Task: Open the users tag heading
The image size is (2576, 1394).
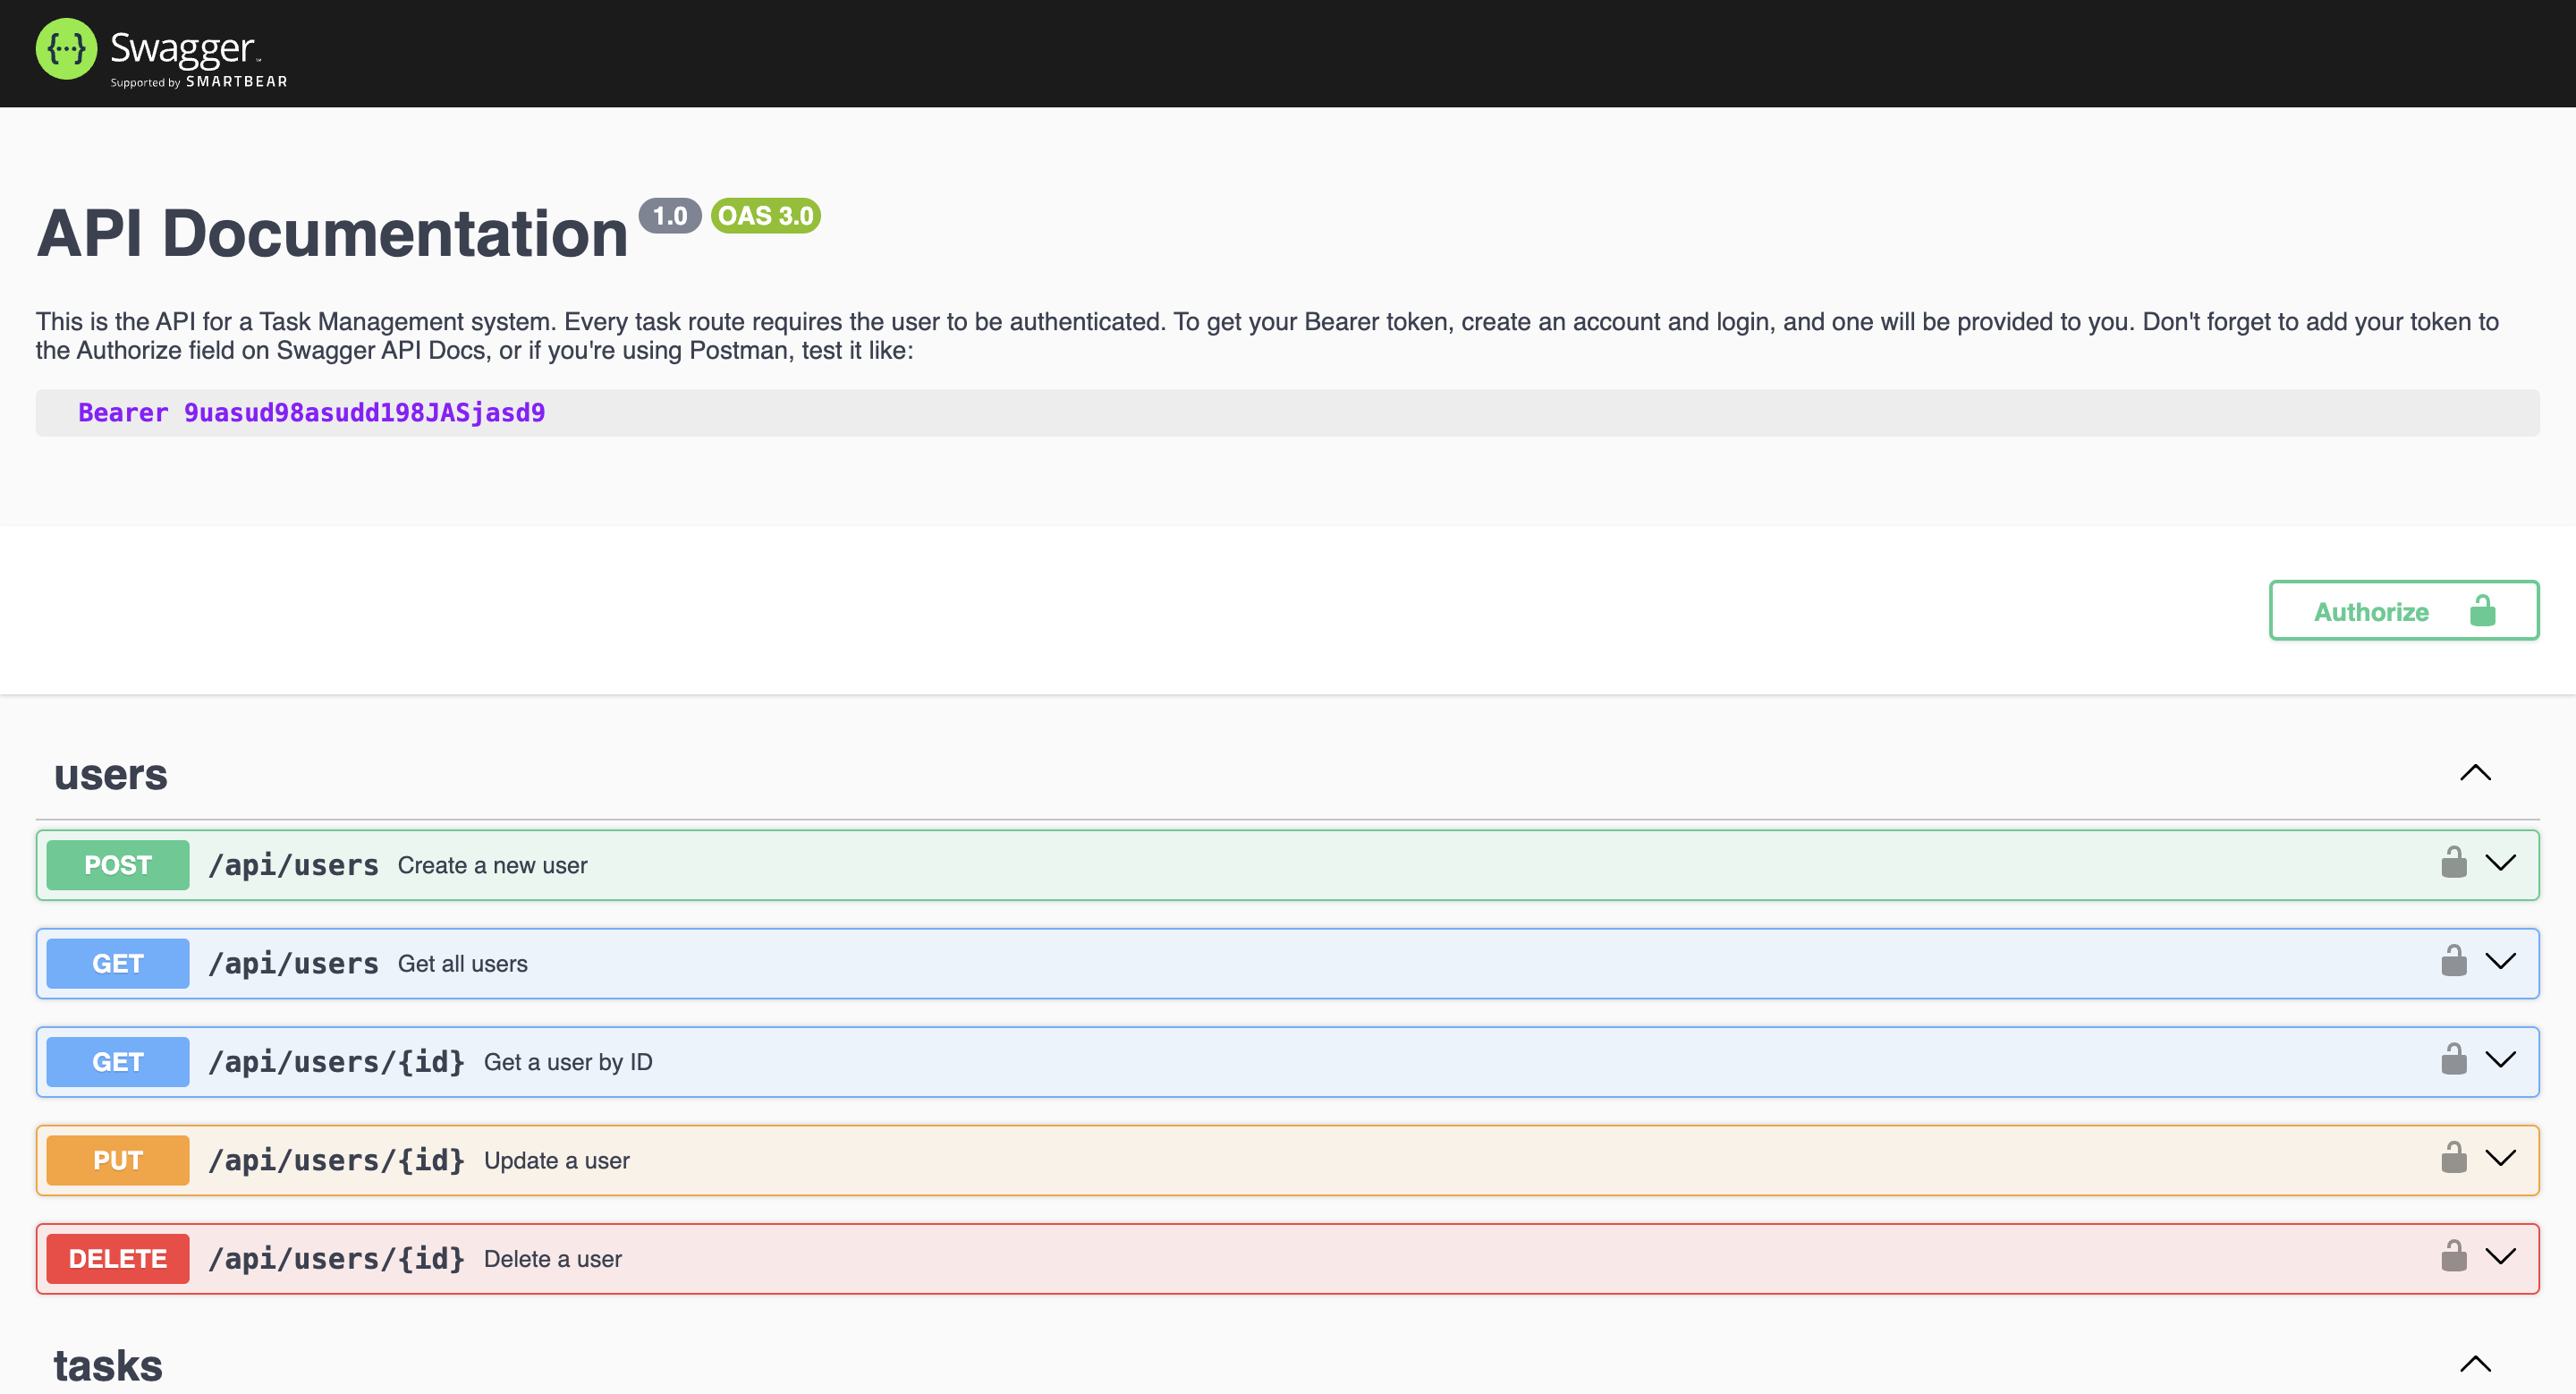Action: coord(111,775)
